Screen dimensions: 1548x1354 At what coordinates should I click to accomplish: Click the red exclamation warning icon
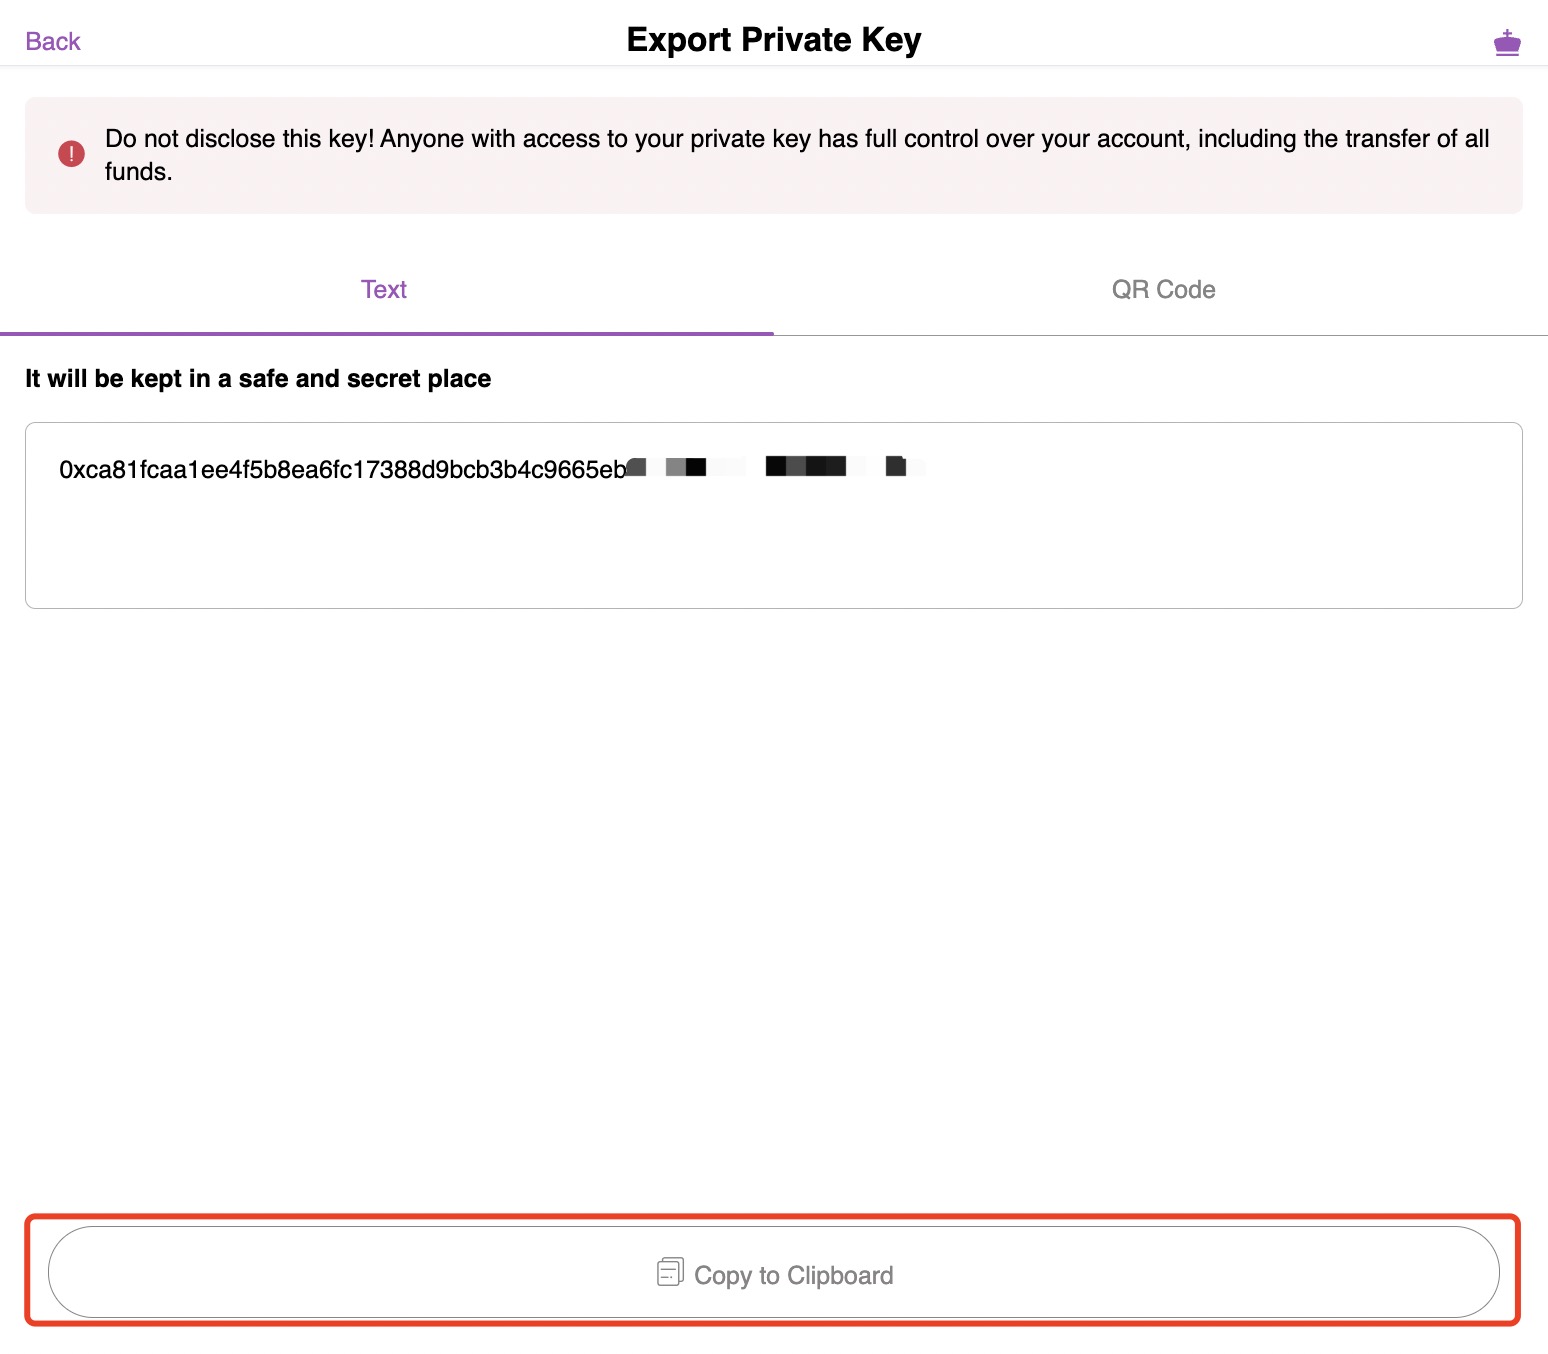[x=71, y=154]
